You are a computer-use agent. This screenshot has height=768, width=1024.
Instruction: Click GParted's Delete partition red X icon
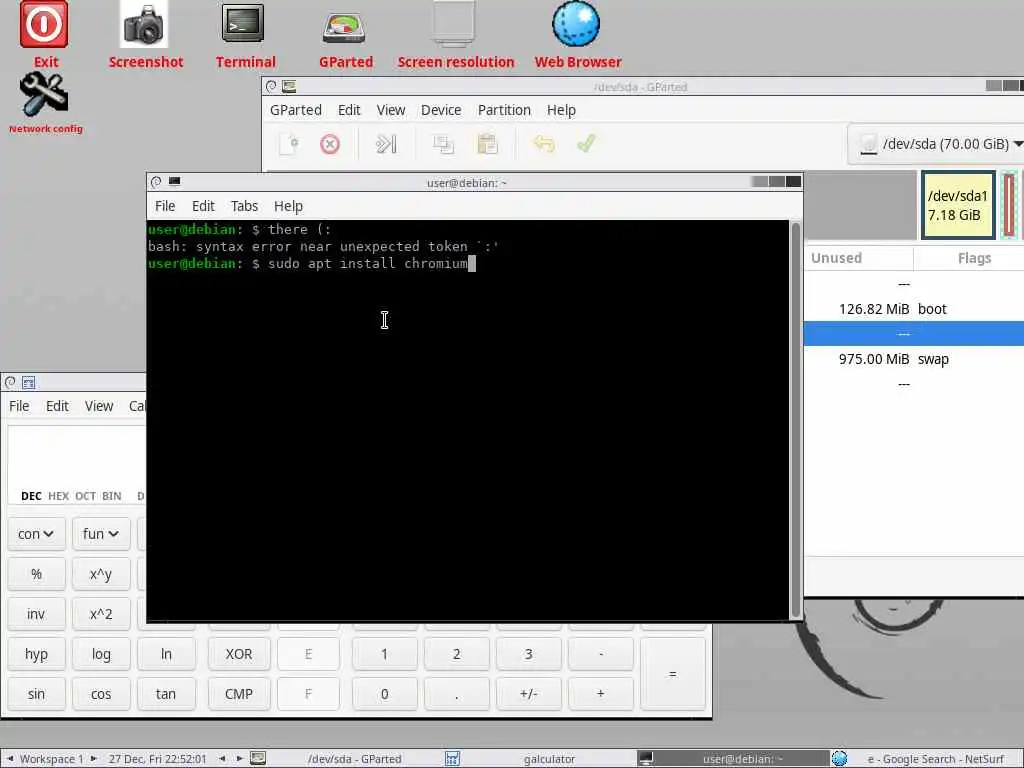(330, 144)
